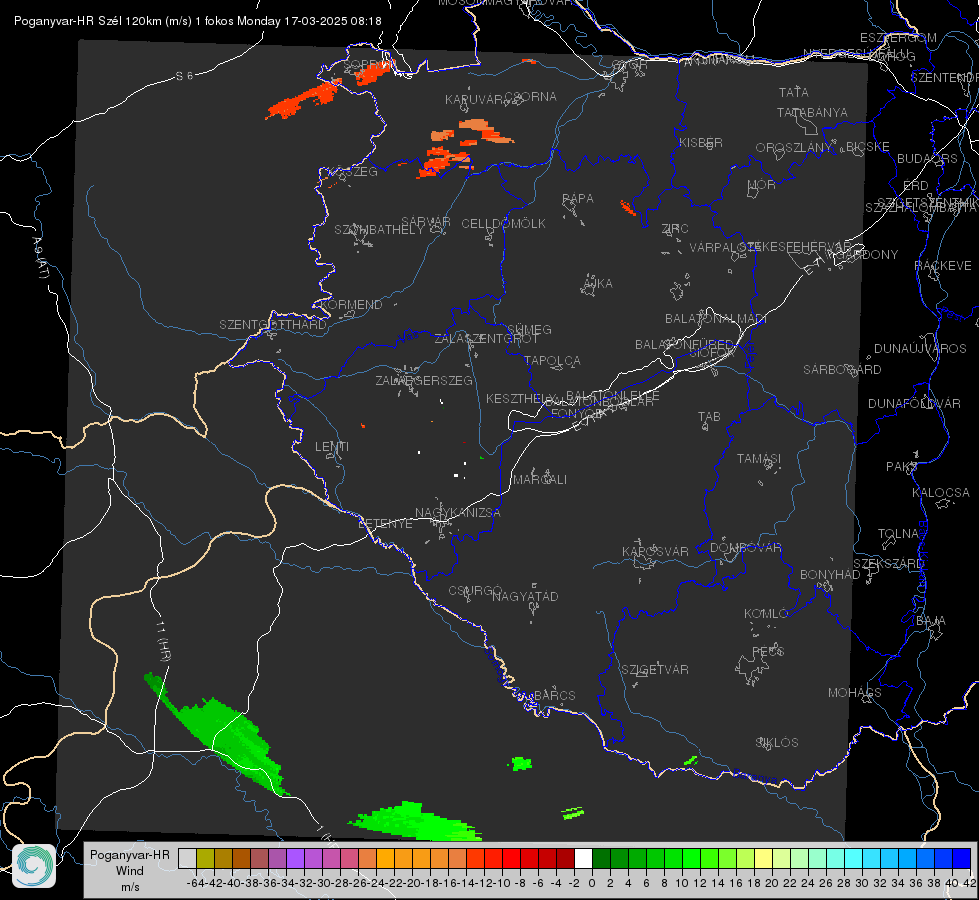The image size is (979, 900).
Task: Click the KISBÉR city label
Action: tap(701, 142)
